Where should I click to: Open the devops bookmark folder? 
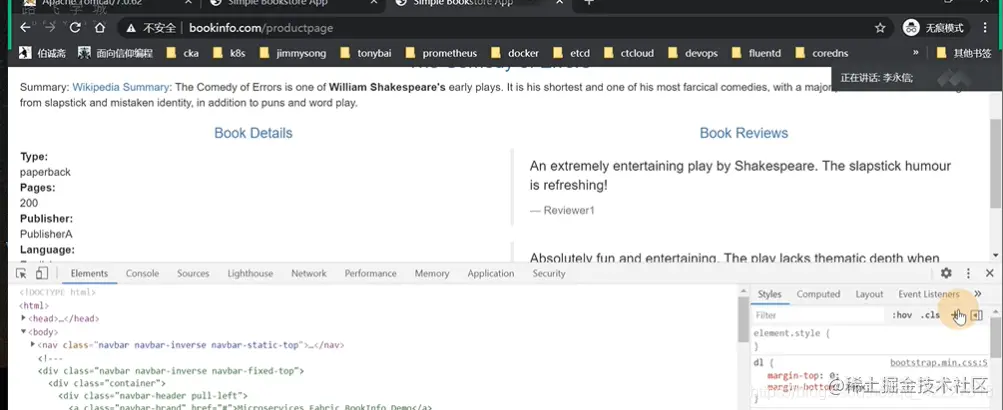(x=693, y=53)
